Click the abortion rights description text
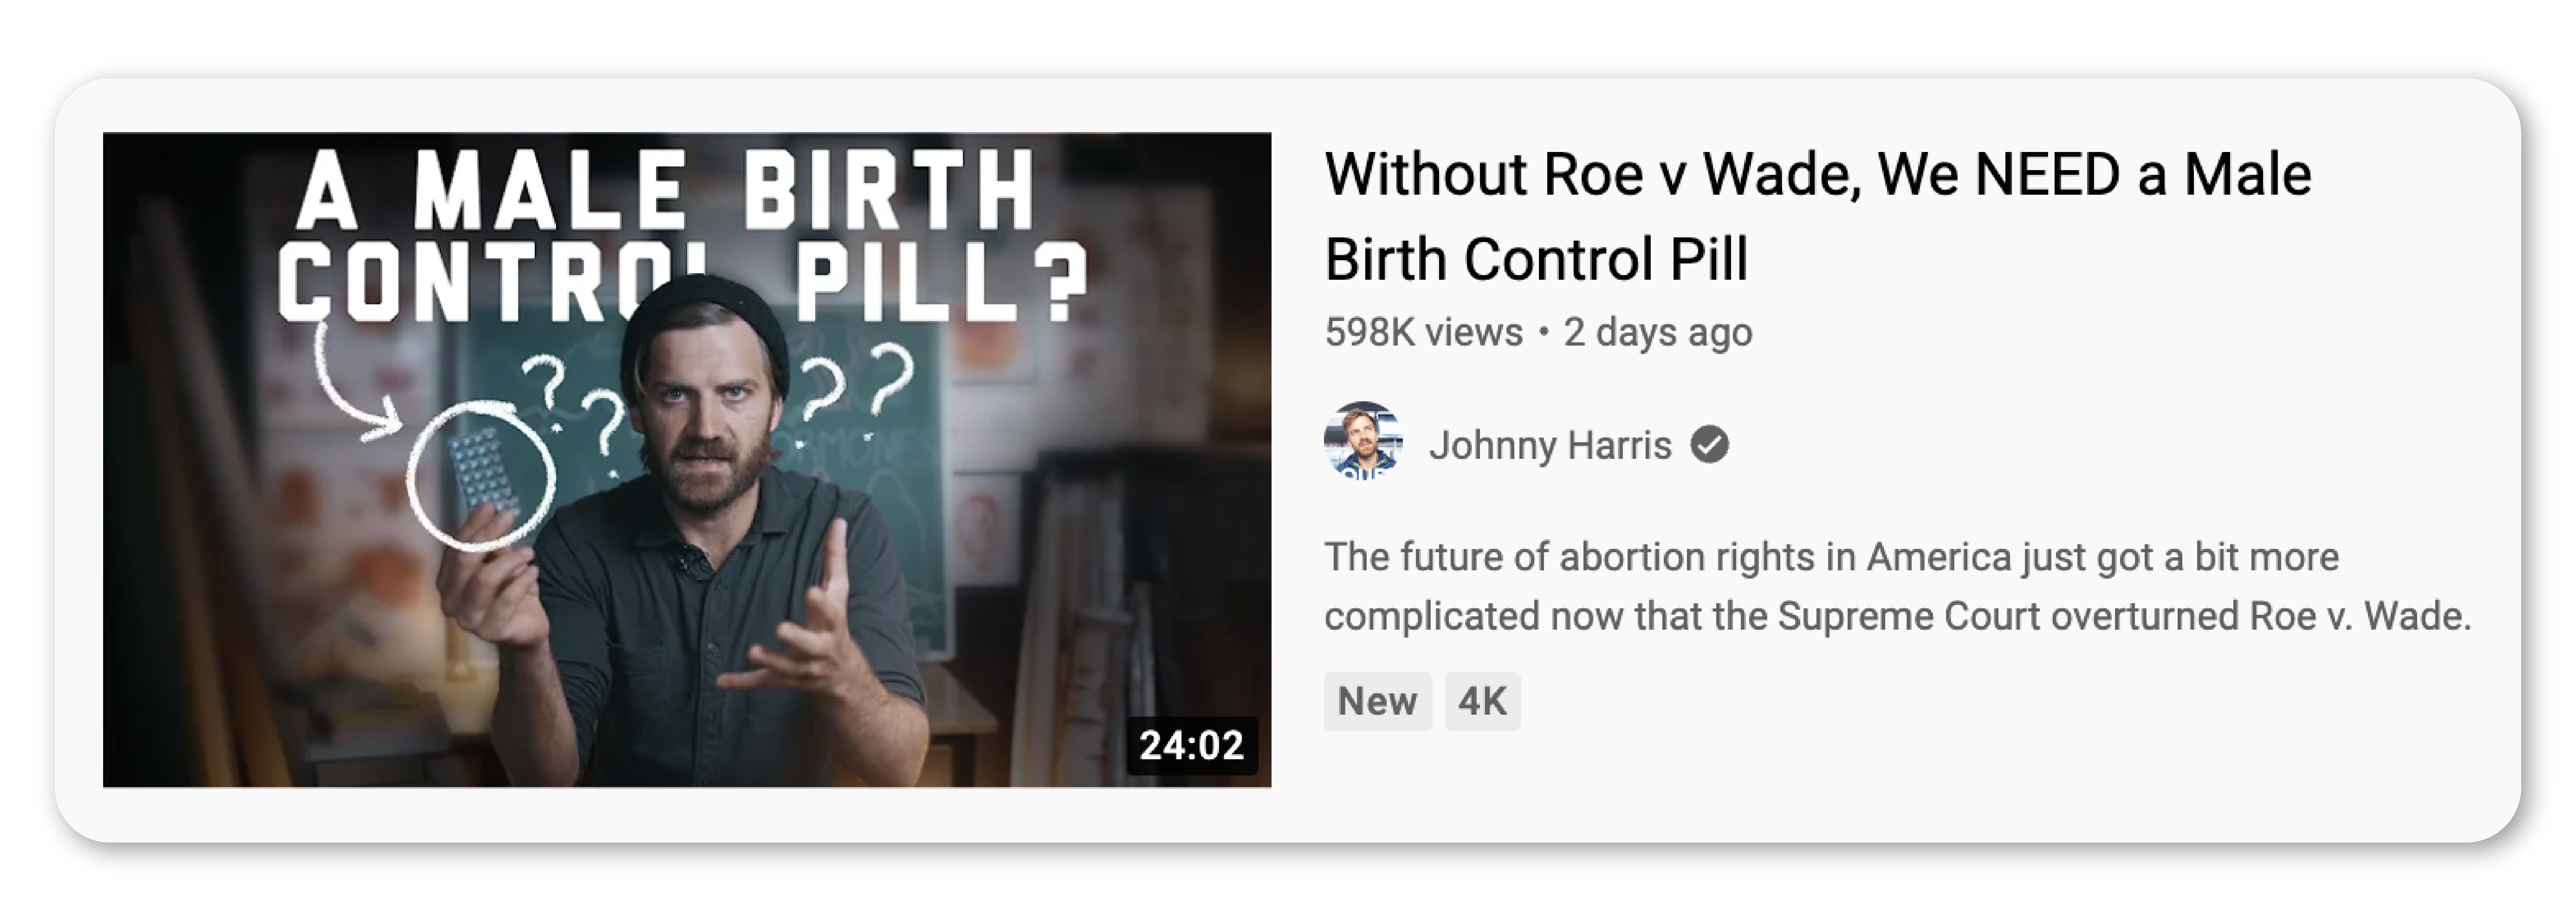Screen dimensions: 2576x921 tap(1897, 586)
